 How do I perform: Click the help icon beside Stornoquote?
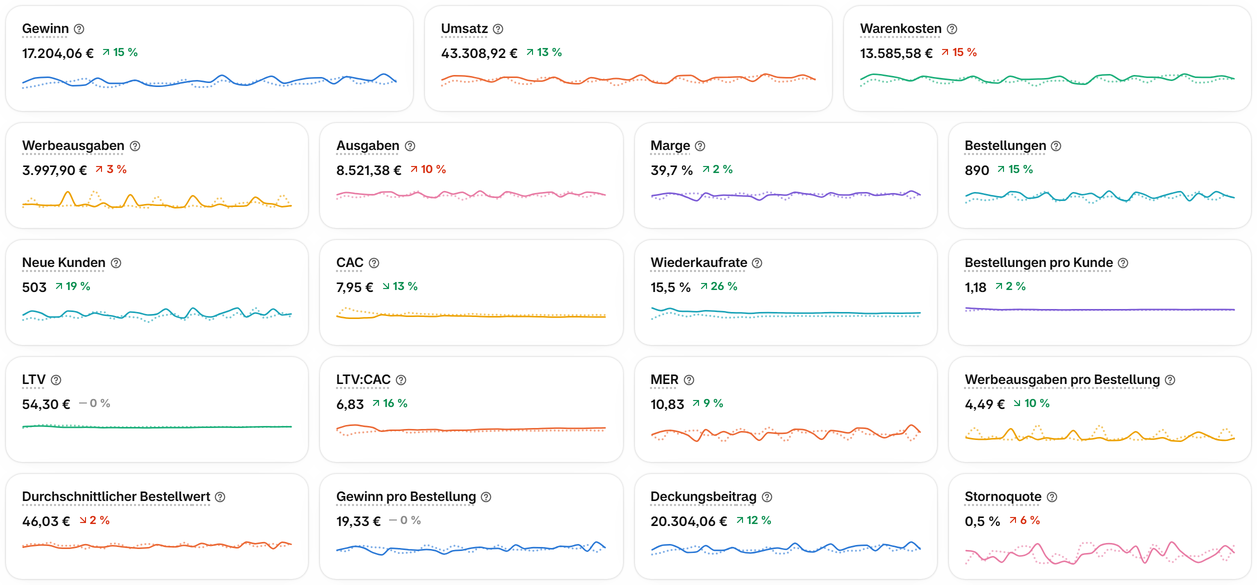(x=1052, y=497)
